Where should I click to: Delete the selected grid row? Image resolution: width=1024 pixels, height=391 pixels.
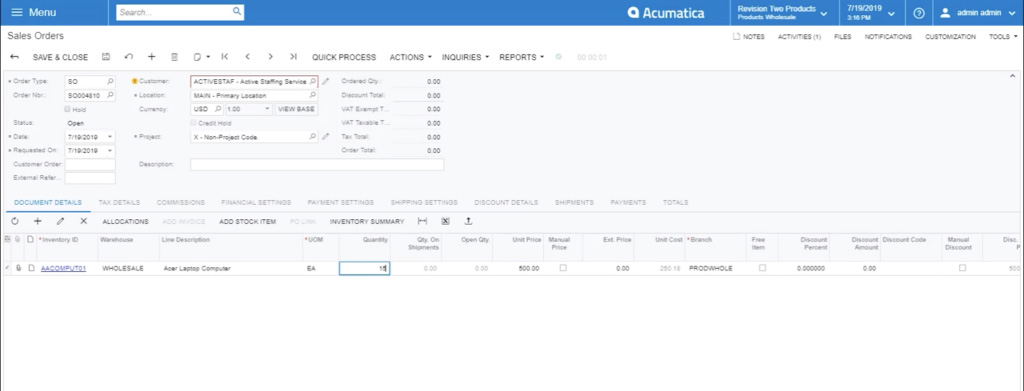coord(84,222)
